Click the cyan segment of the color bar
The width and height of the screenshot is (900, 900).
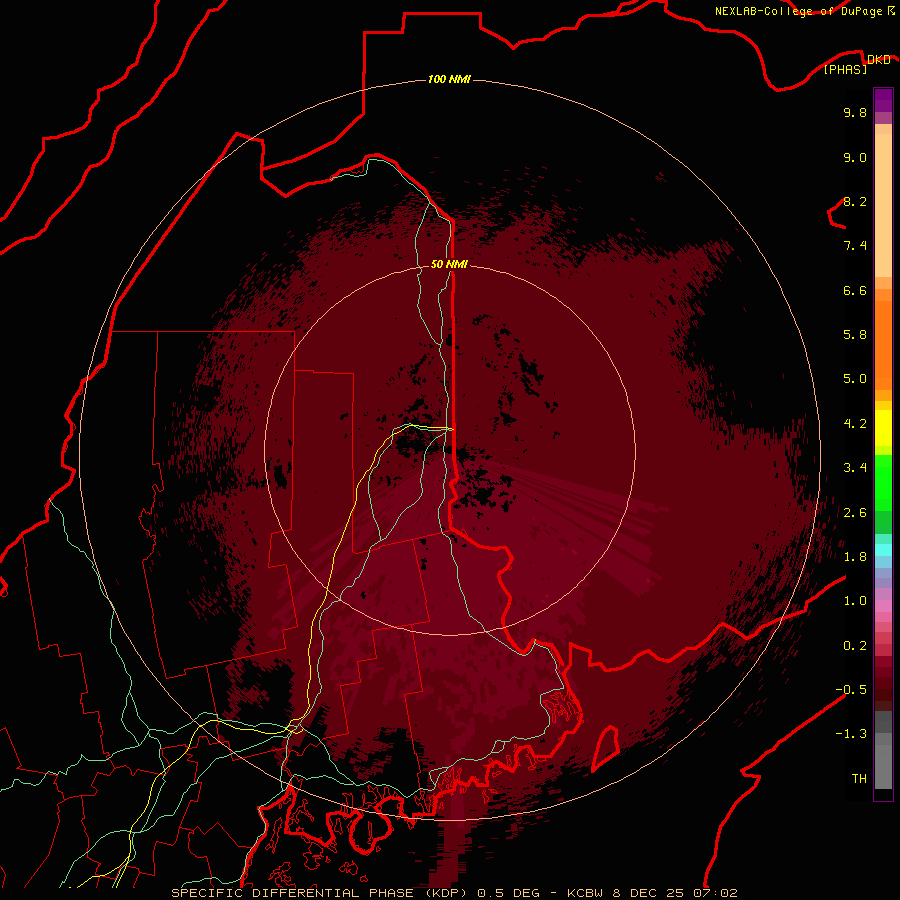(x=883, y=549)
